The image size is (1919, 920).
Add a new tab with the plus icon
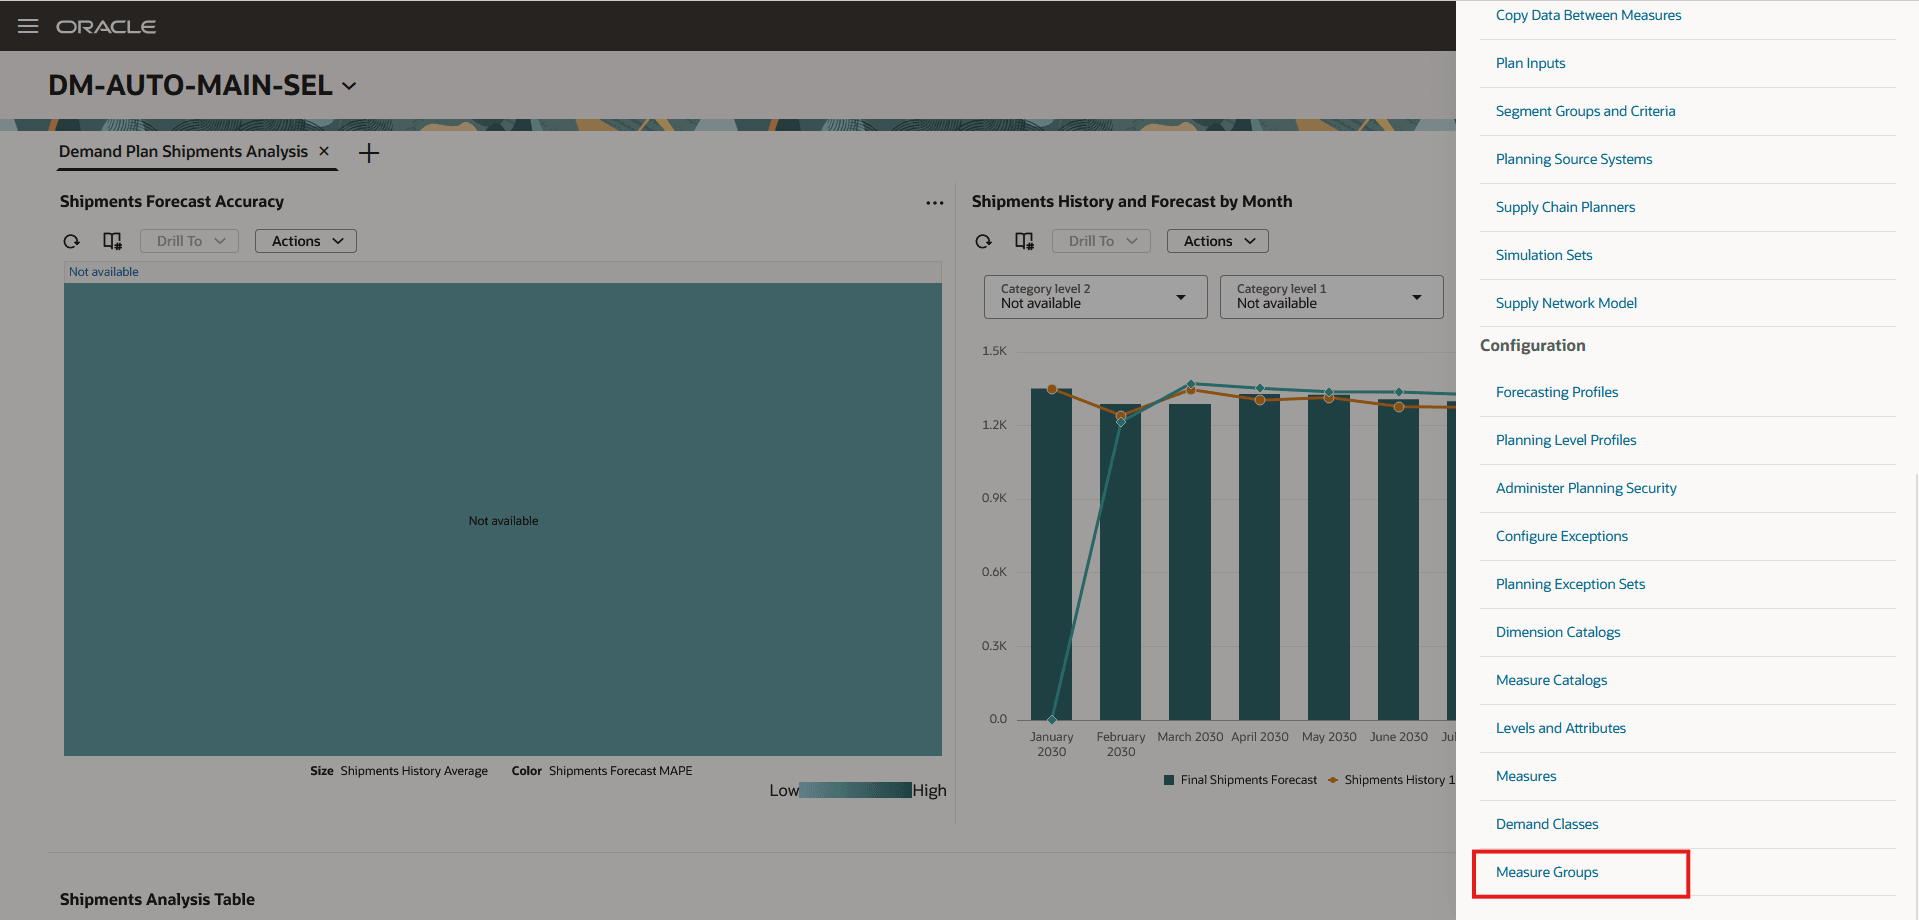pos(369,153)
